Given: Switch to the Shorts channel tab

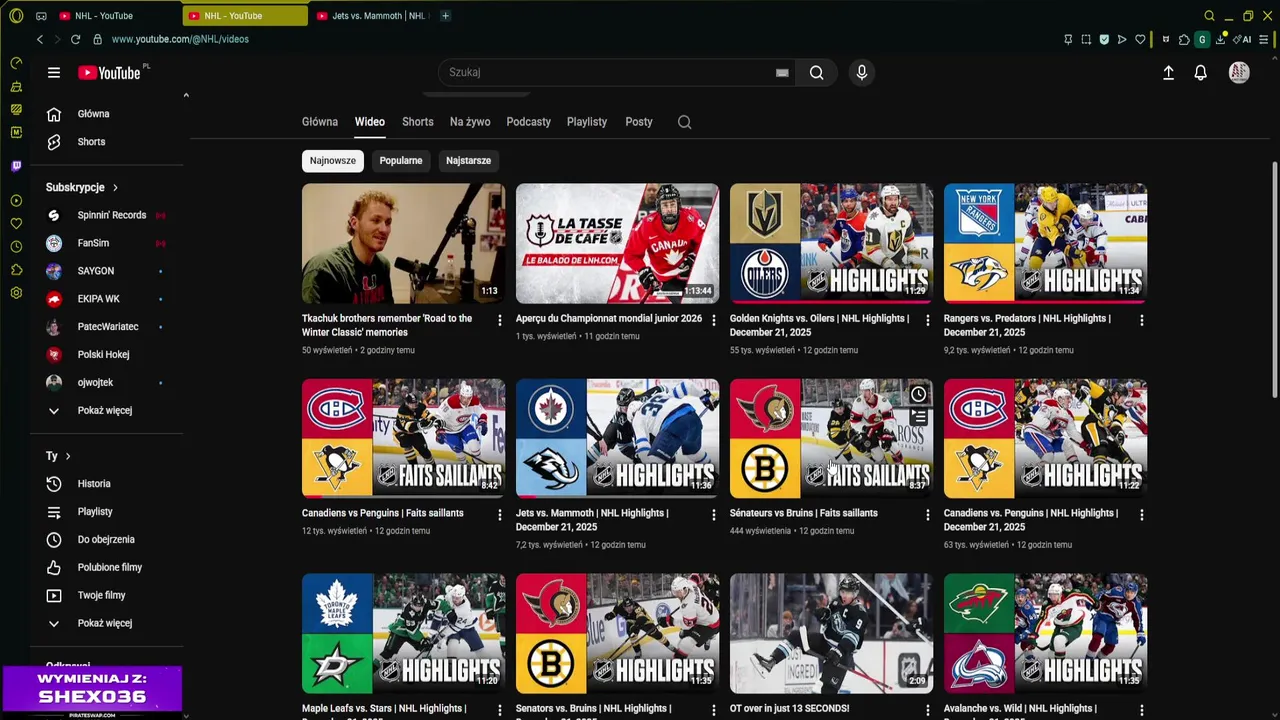Looking at the screenshot, I should pos(418,122).
